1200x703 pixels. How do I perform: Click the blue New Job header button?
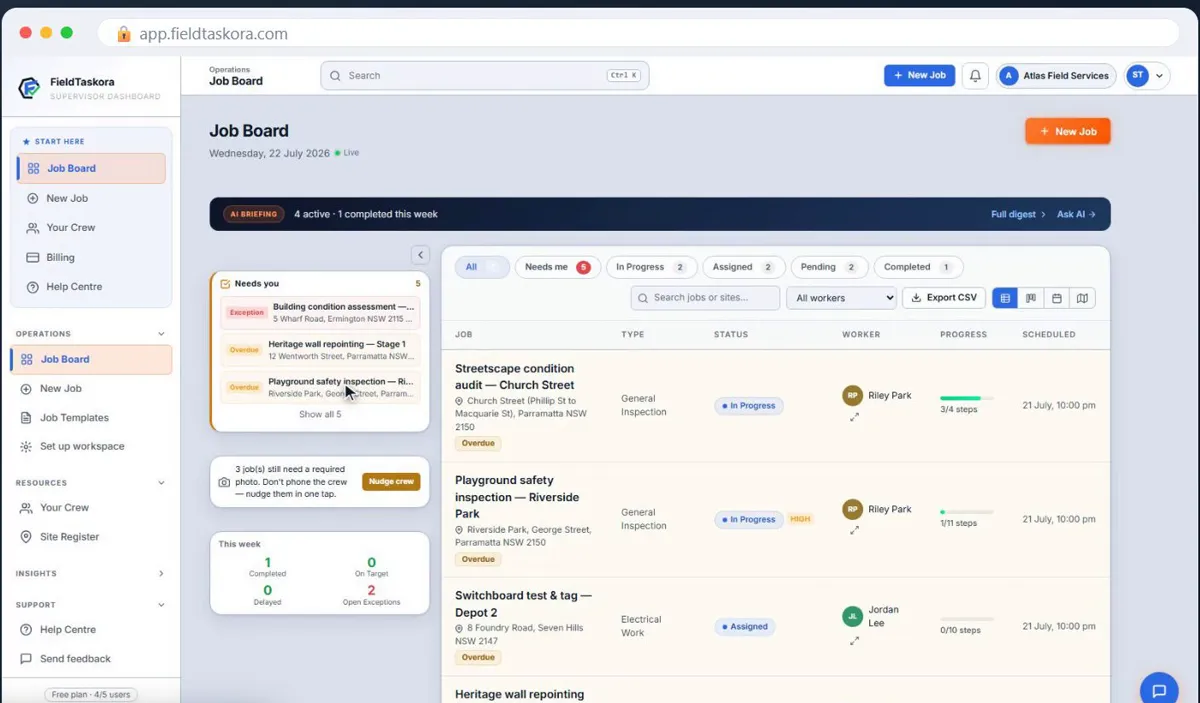coord(919,76)
